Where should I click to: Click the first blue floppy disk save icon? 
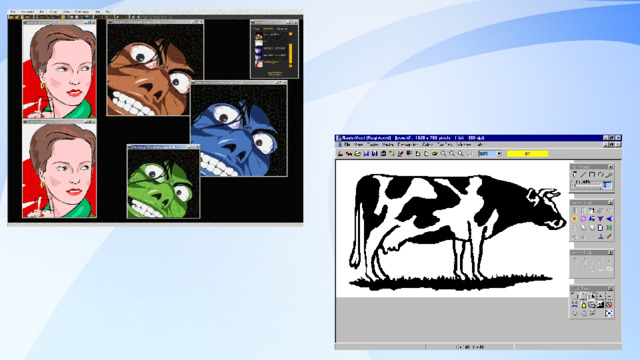pyautogui.click(x=366, y=154)
